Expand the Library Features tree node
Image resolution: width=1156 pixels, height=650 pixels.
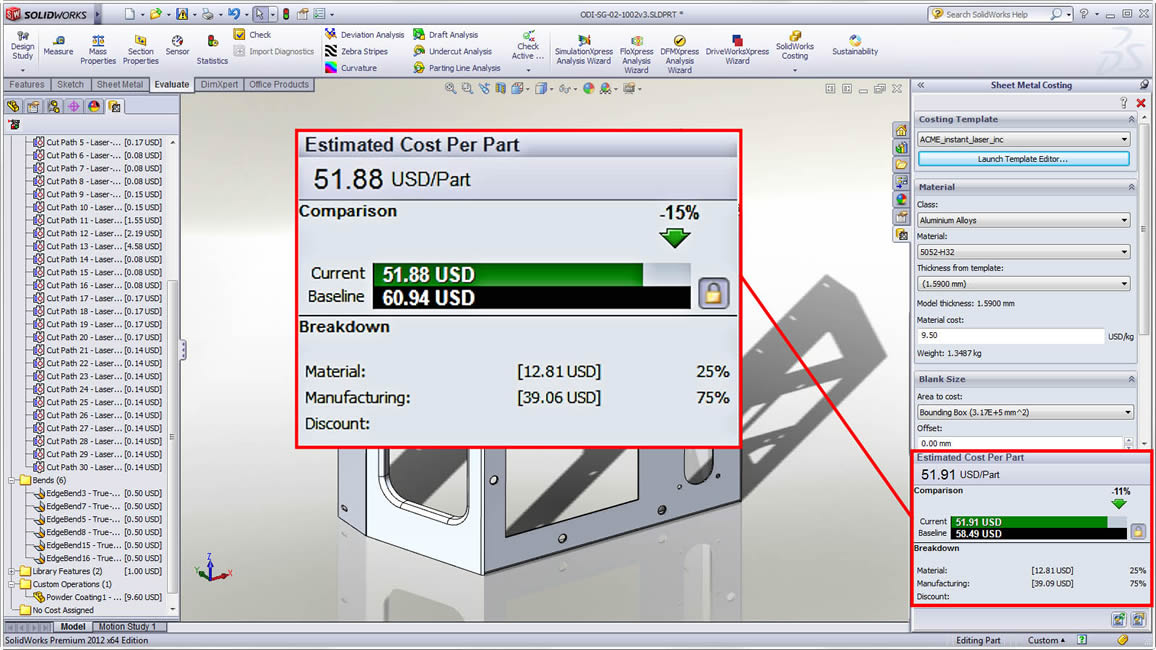coord(13,571)
